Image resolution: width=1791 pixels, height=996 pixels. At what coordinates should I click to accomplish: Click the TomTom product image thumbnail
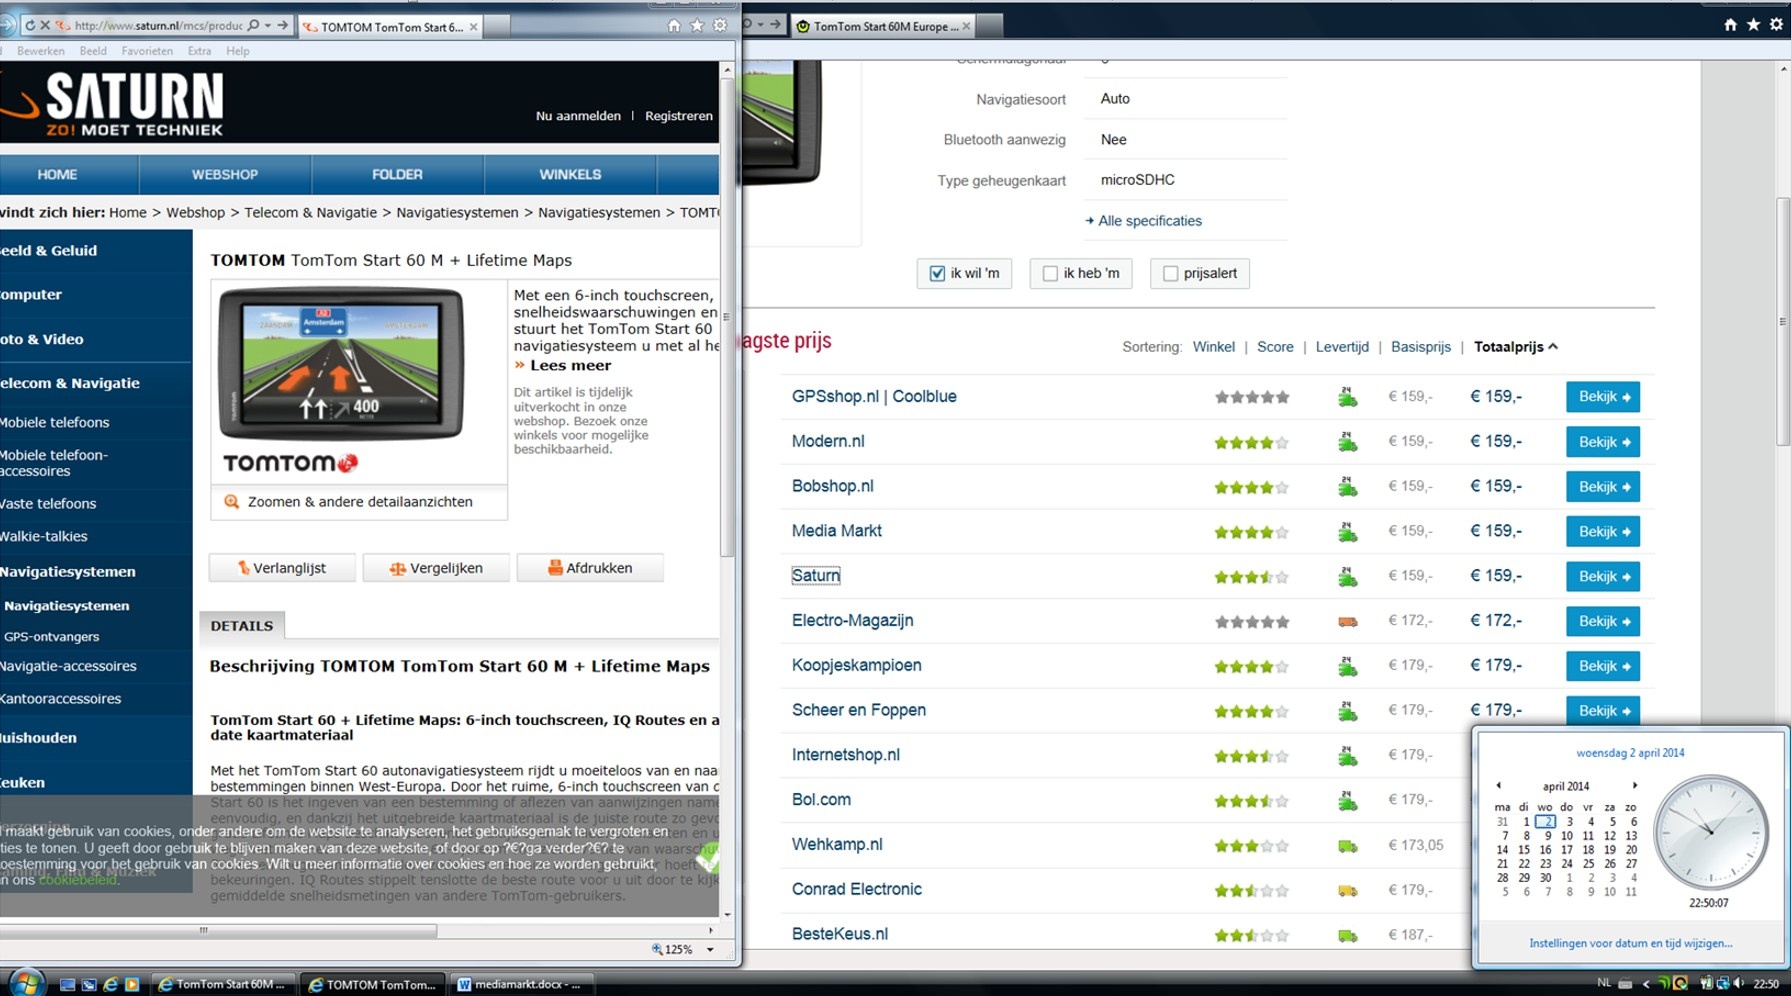click(341, 364)
